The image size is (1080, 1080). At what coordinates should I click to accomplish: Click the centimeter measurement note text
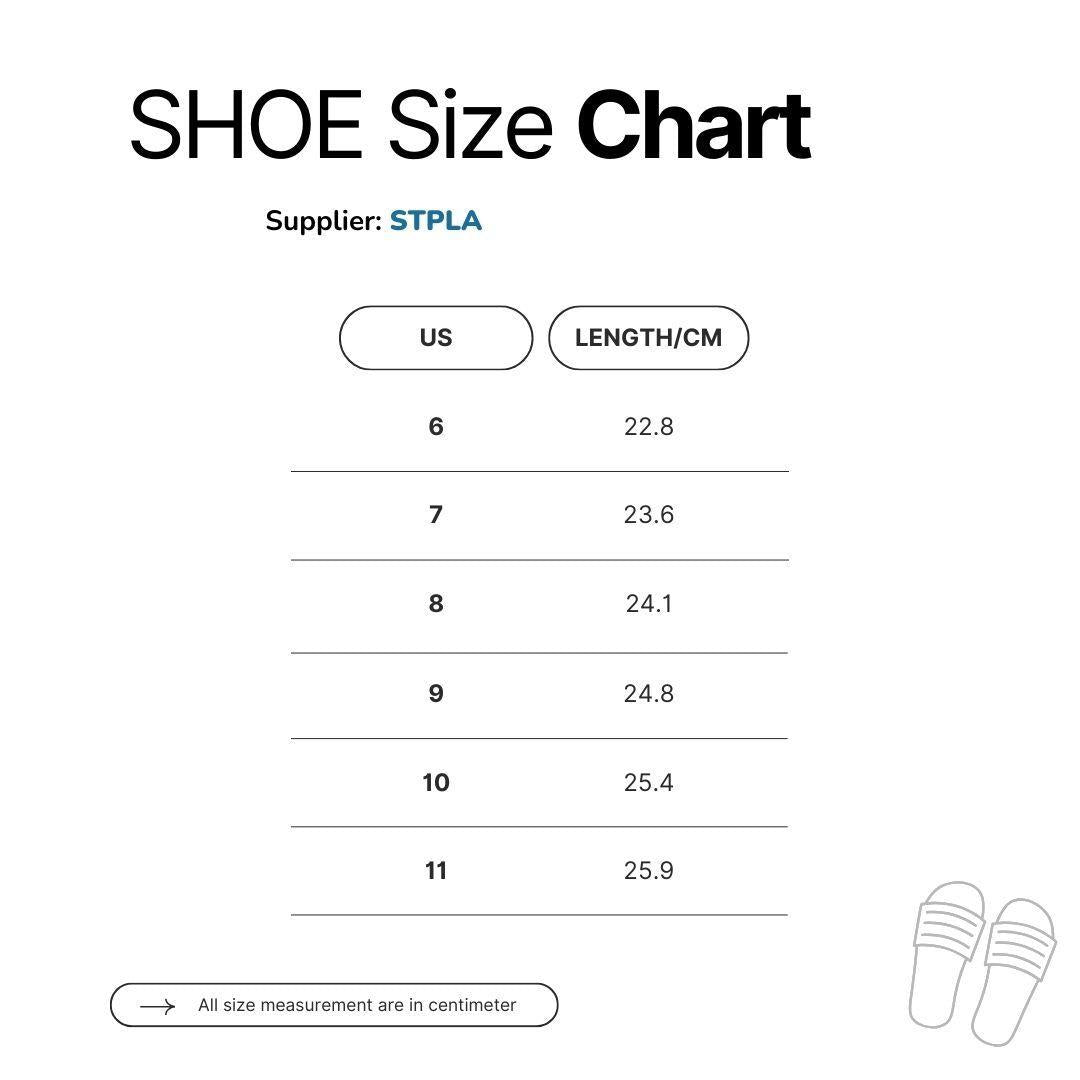(357, 1006)
